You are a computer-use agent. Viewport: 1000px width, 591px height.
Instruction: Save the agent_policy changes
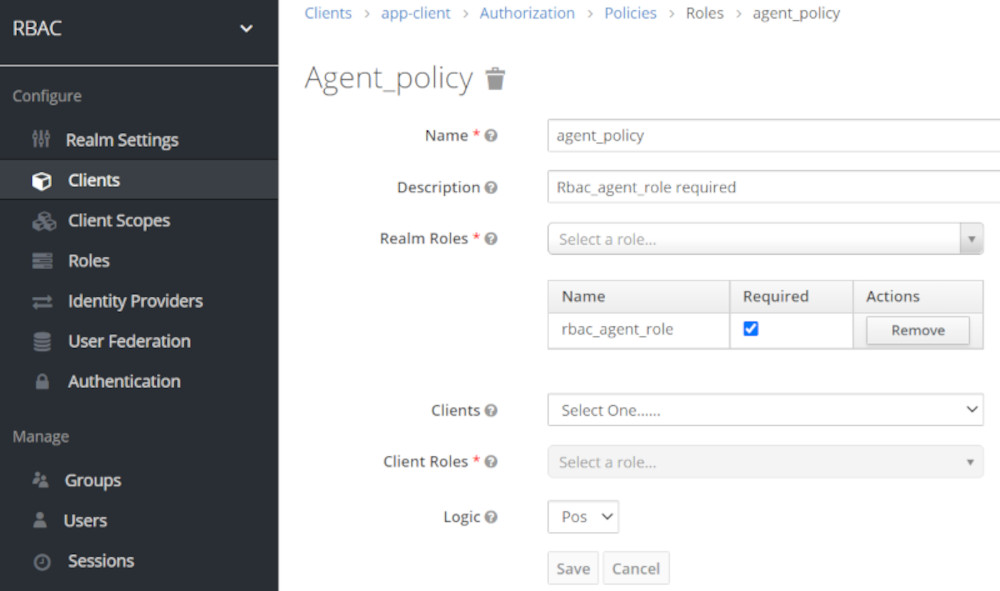573,568
